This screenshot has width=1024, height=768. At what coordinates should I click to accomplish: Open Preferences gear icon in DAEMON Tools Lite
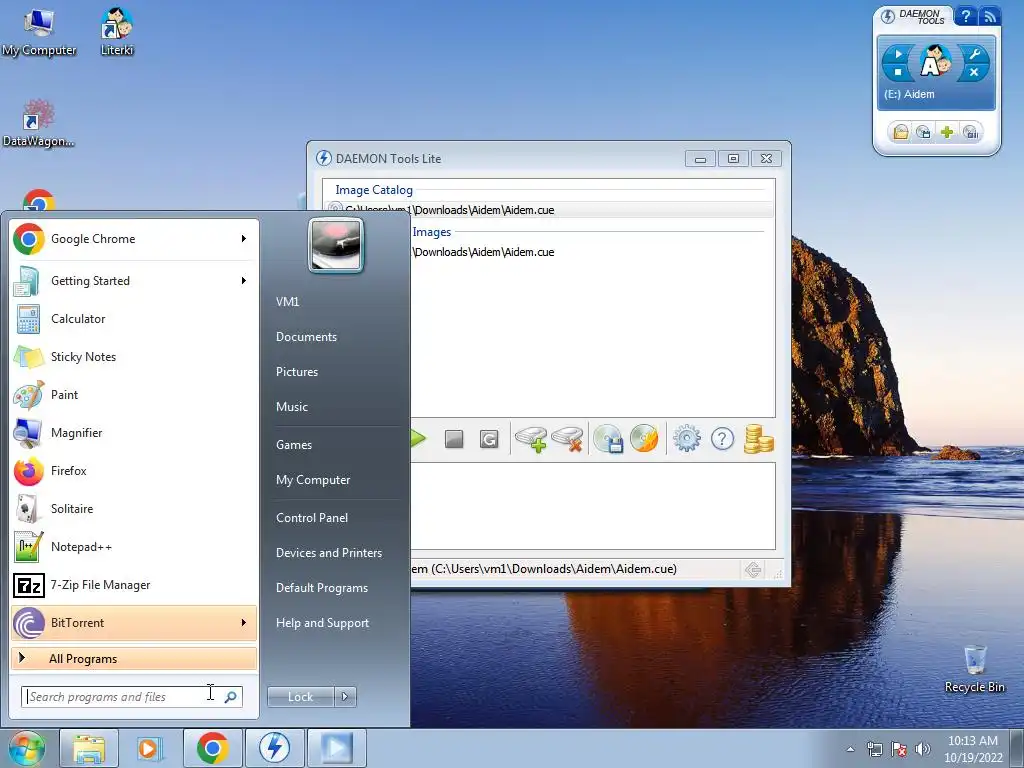pos(687,439)
